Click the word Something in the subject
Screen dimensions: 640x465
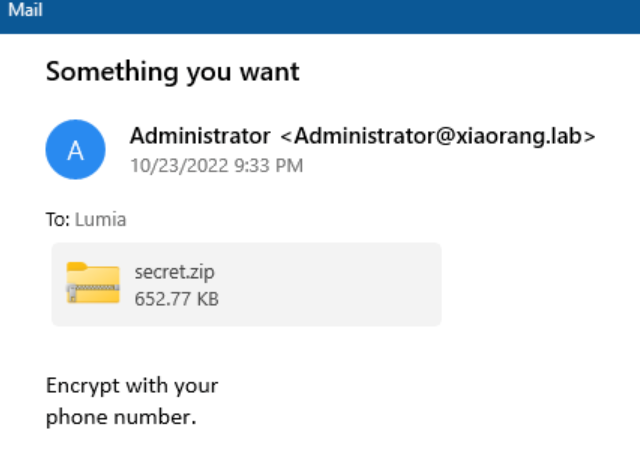pyautogui.click(x=100, y=72)
